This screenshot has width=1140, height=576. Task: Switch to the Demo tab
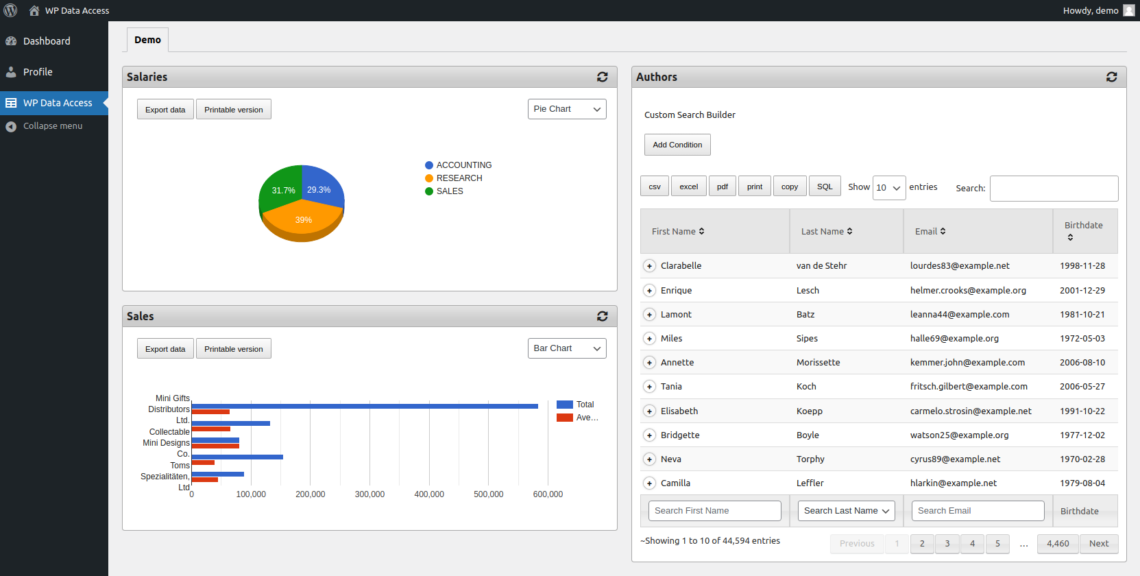click(x=147, y=40)
